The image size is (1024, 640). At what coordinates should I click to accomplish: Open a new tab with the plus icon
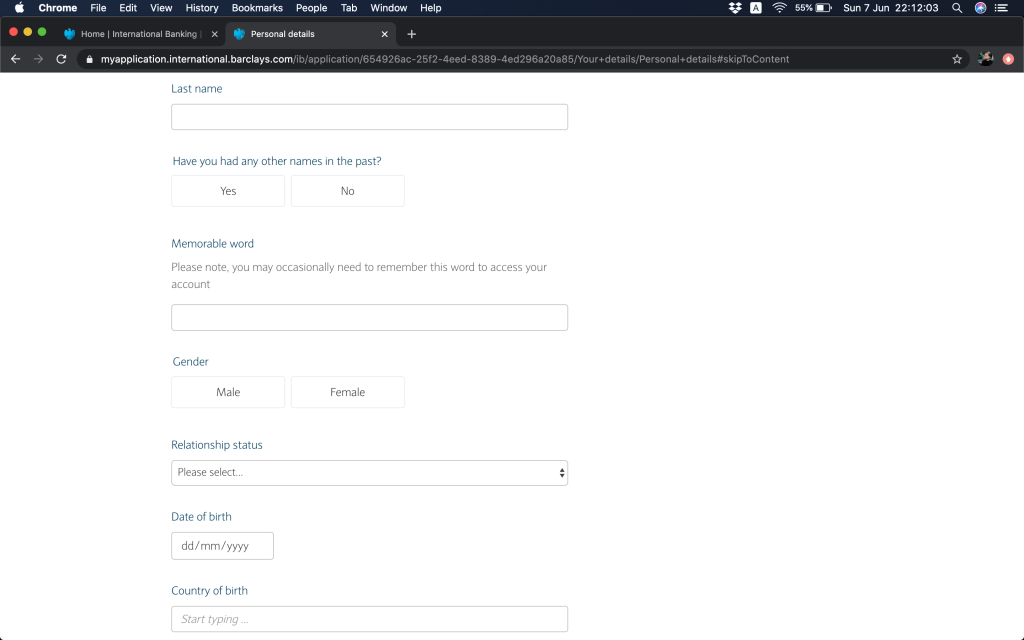(x=411, y=34)
